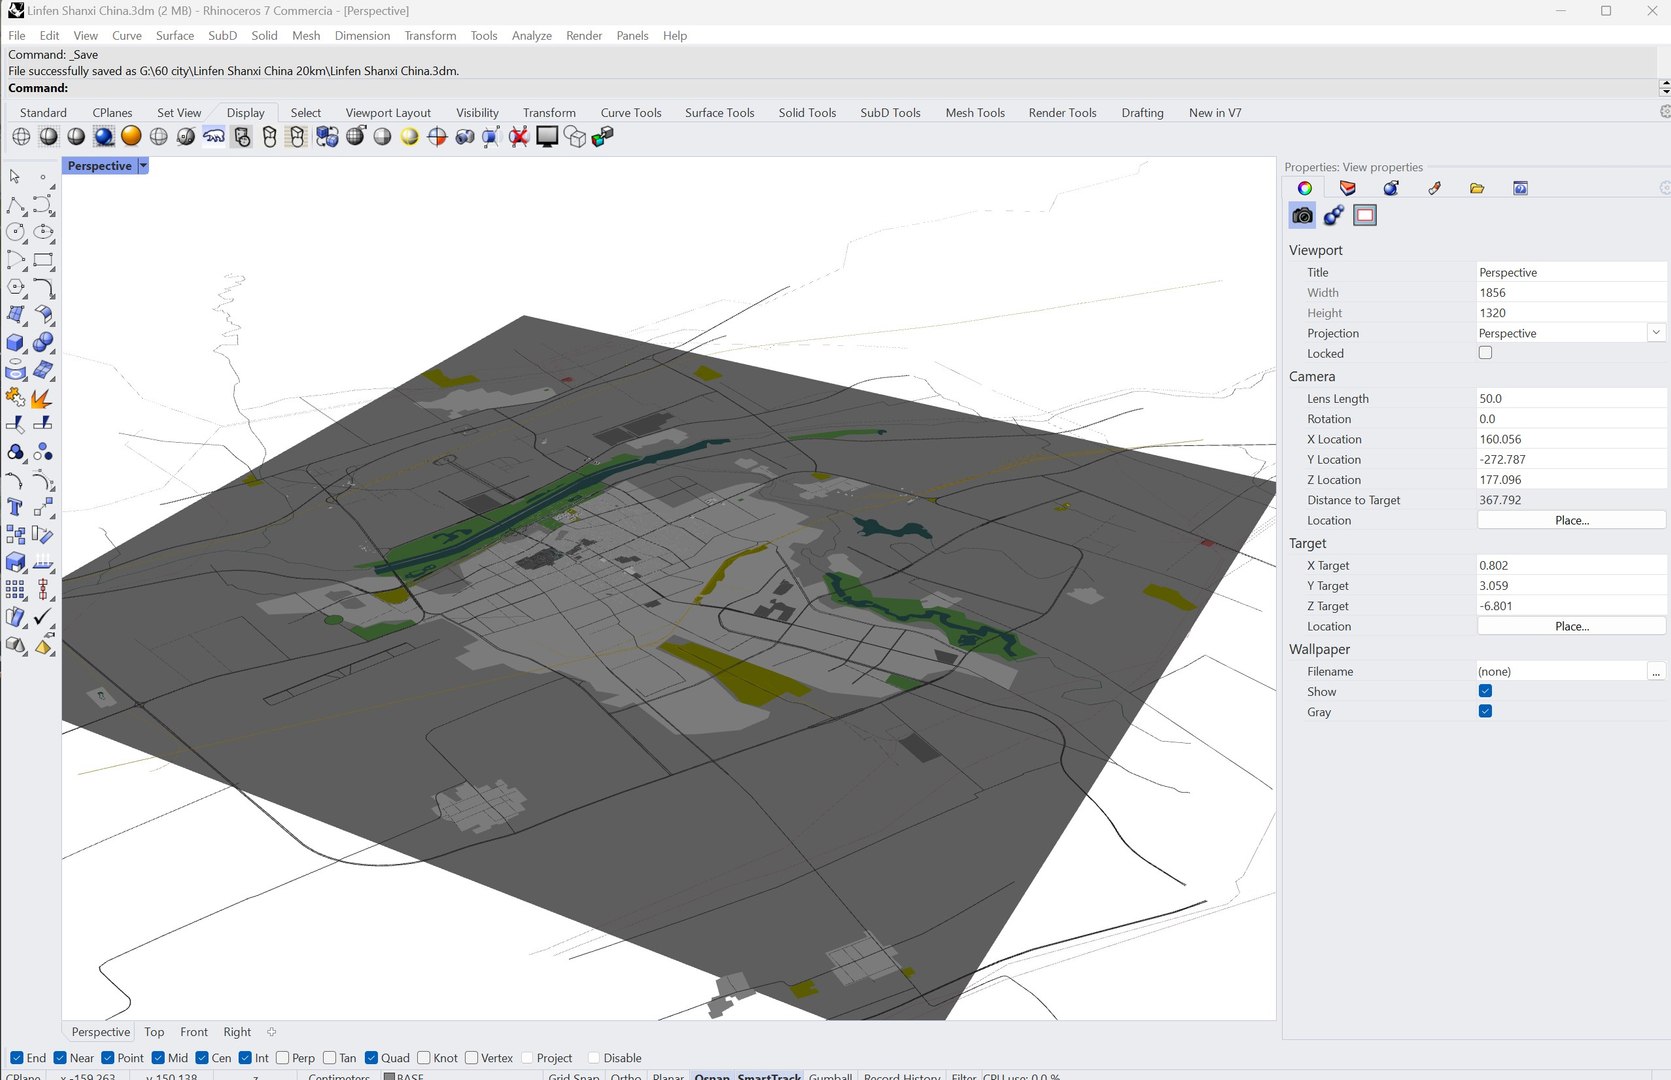Click the Rectangular Array tool icon
The width and height of the screenshot is (1671, 1080).
pyautogui.click(x=16, y=590)
